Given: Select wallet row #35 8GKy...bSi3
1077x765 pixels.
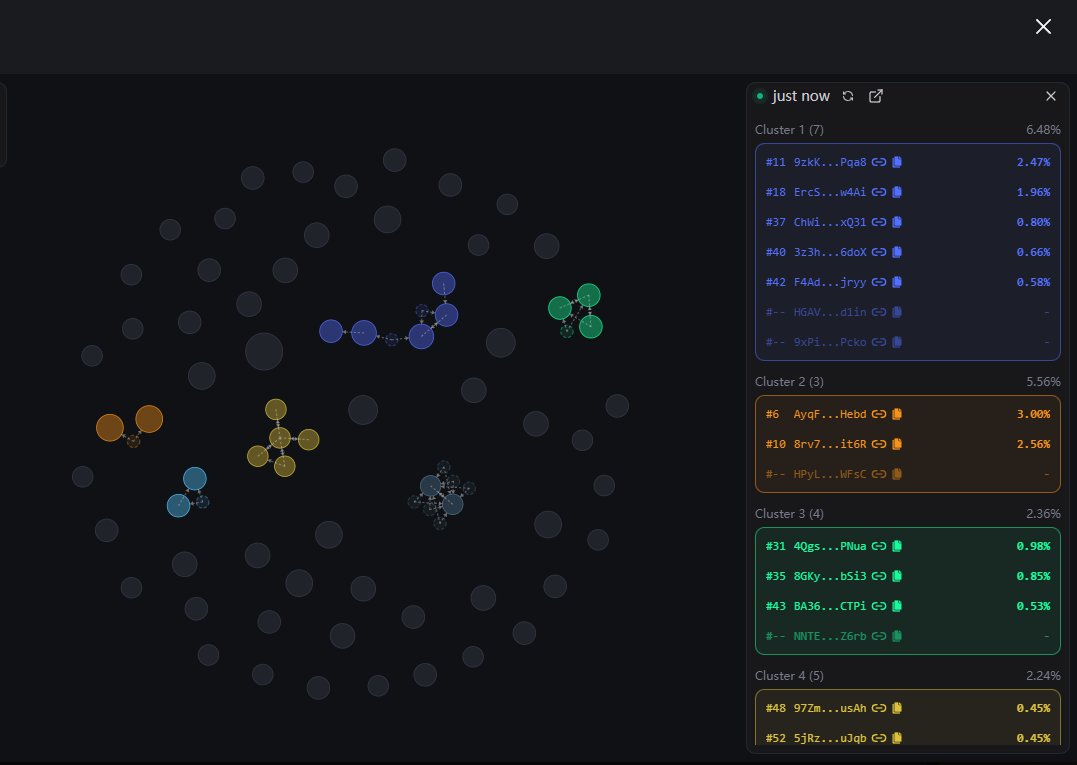Looking at the screenshot, I should pos(907,576).
